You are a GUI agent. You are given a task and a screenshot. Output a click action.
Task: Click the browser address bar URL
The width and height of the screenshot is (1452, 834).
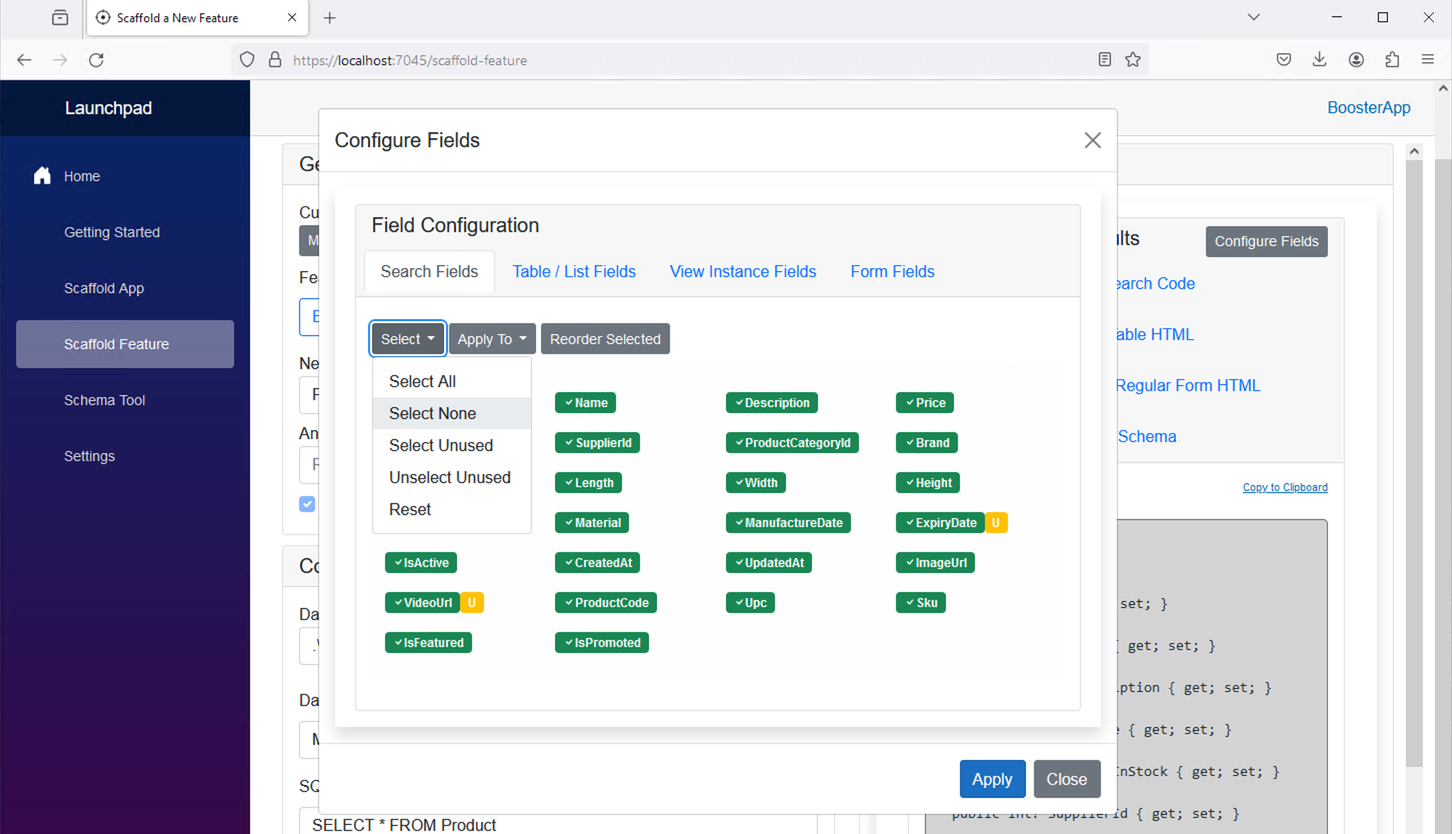(410, 60)
